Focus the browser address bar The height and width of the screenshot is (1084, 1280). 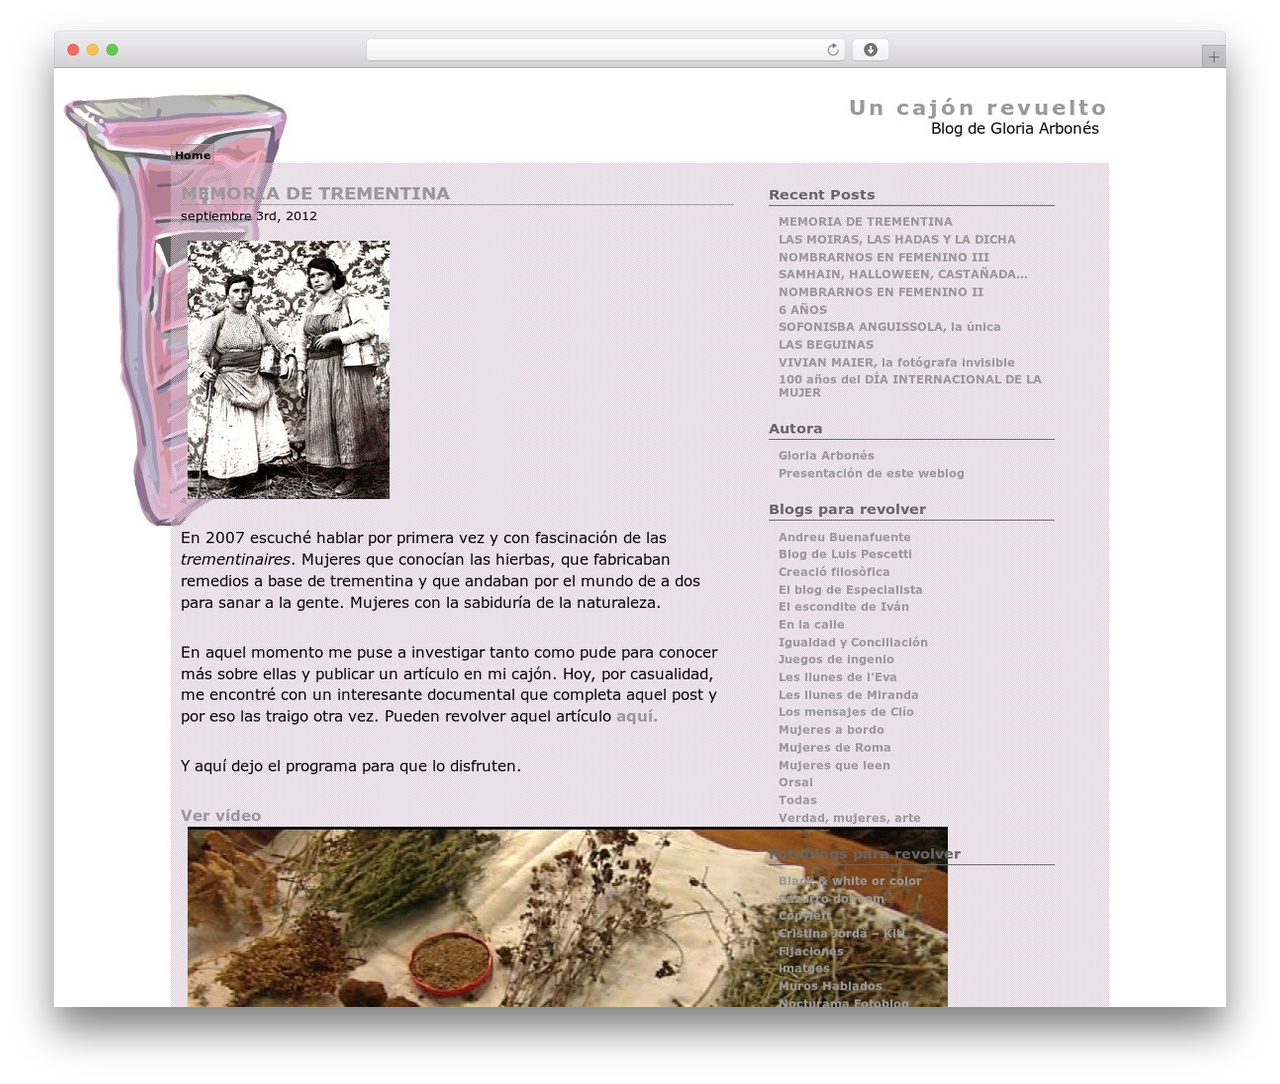(x=605, y=50)
